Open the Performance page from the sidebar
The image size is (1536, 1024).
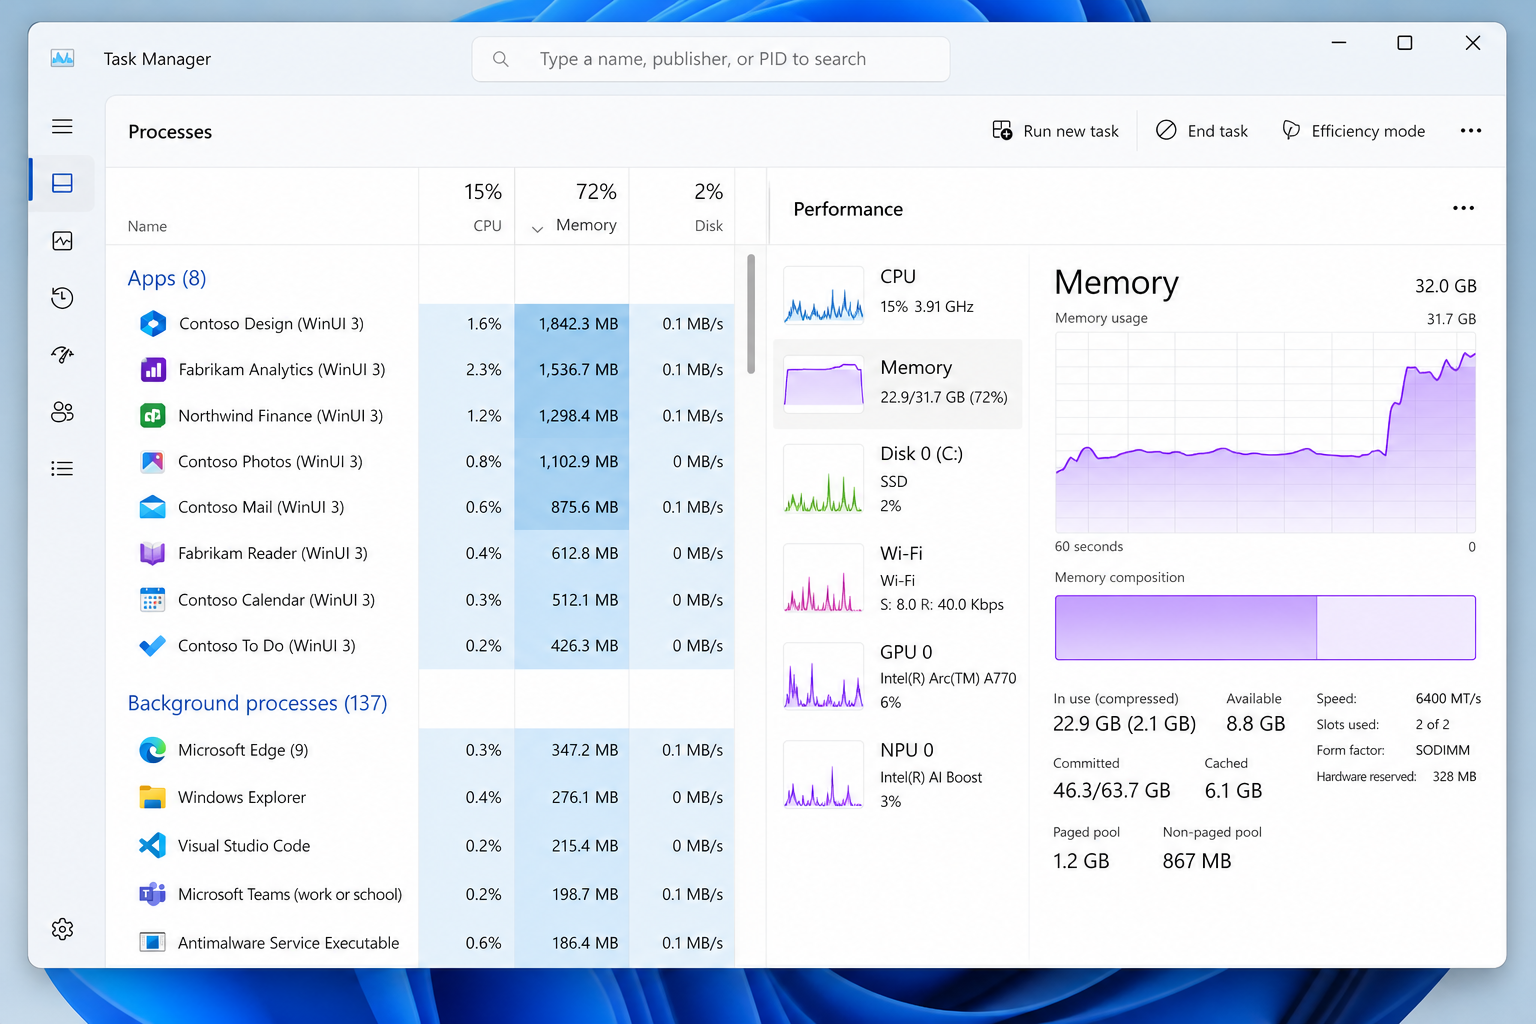click(x=62, y=241)
